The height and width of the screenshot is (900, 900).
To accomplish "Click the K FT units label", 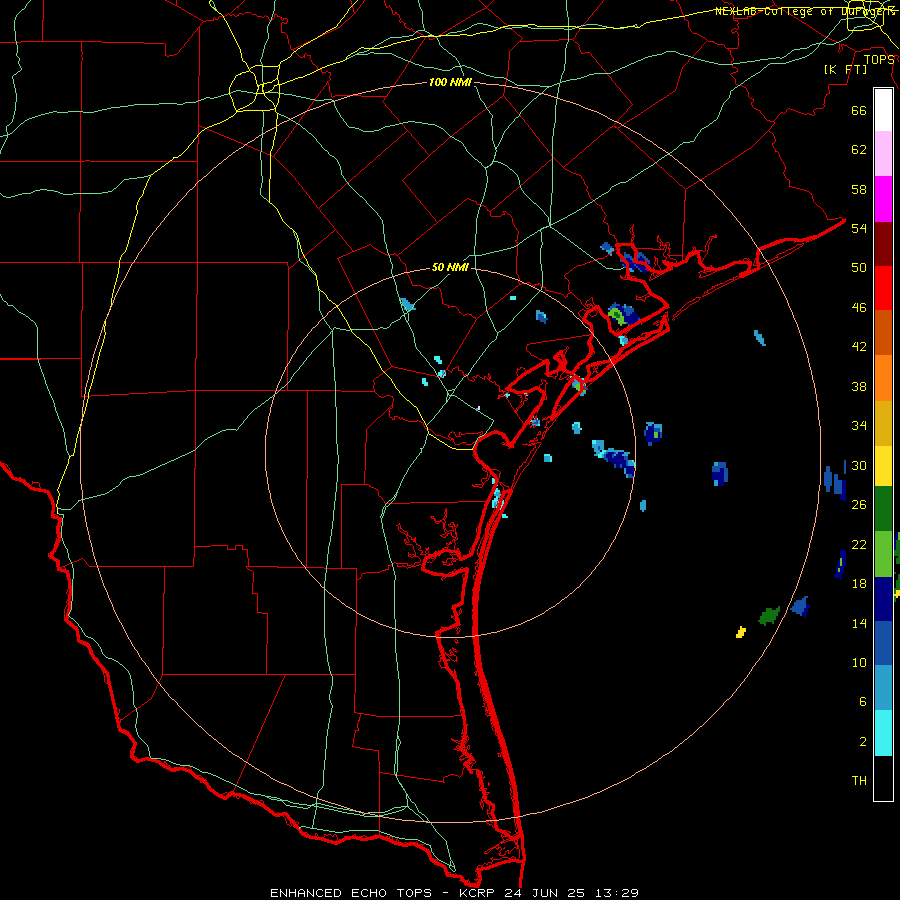I will coord(845,70).
